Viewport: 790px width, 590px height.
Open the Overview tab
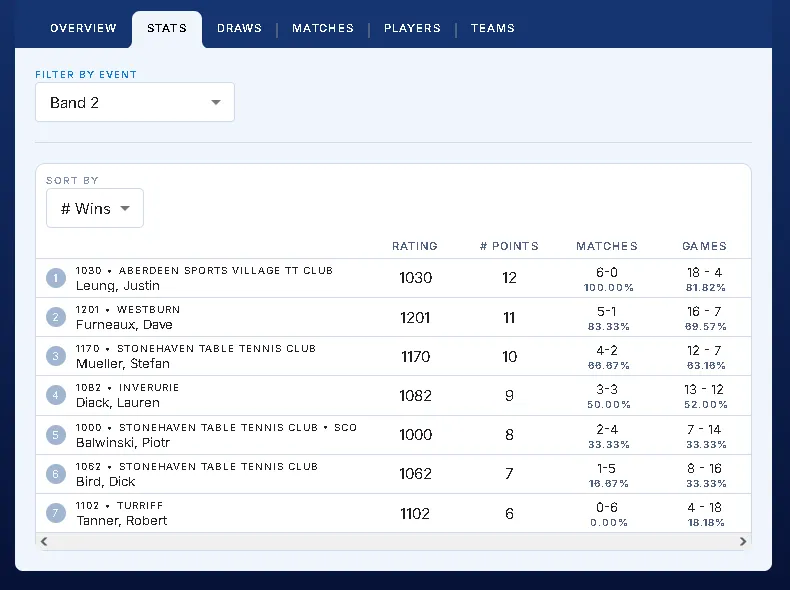point(83,28)
